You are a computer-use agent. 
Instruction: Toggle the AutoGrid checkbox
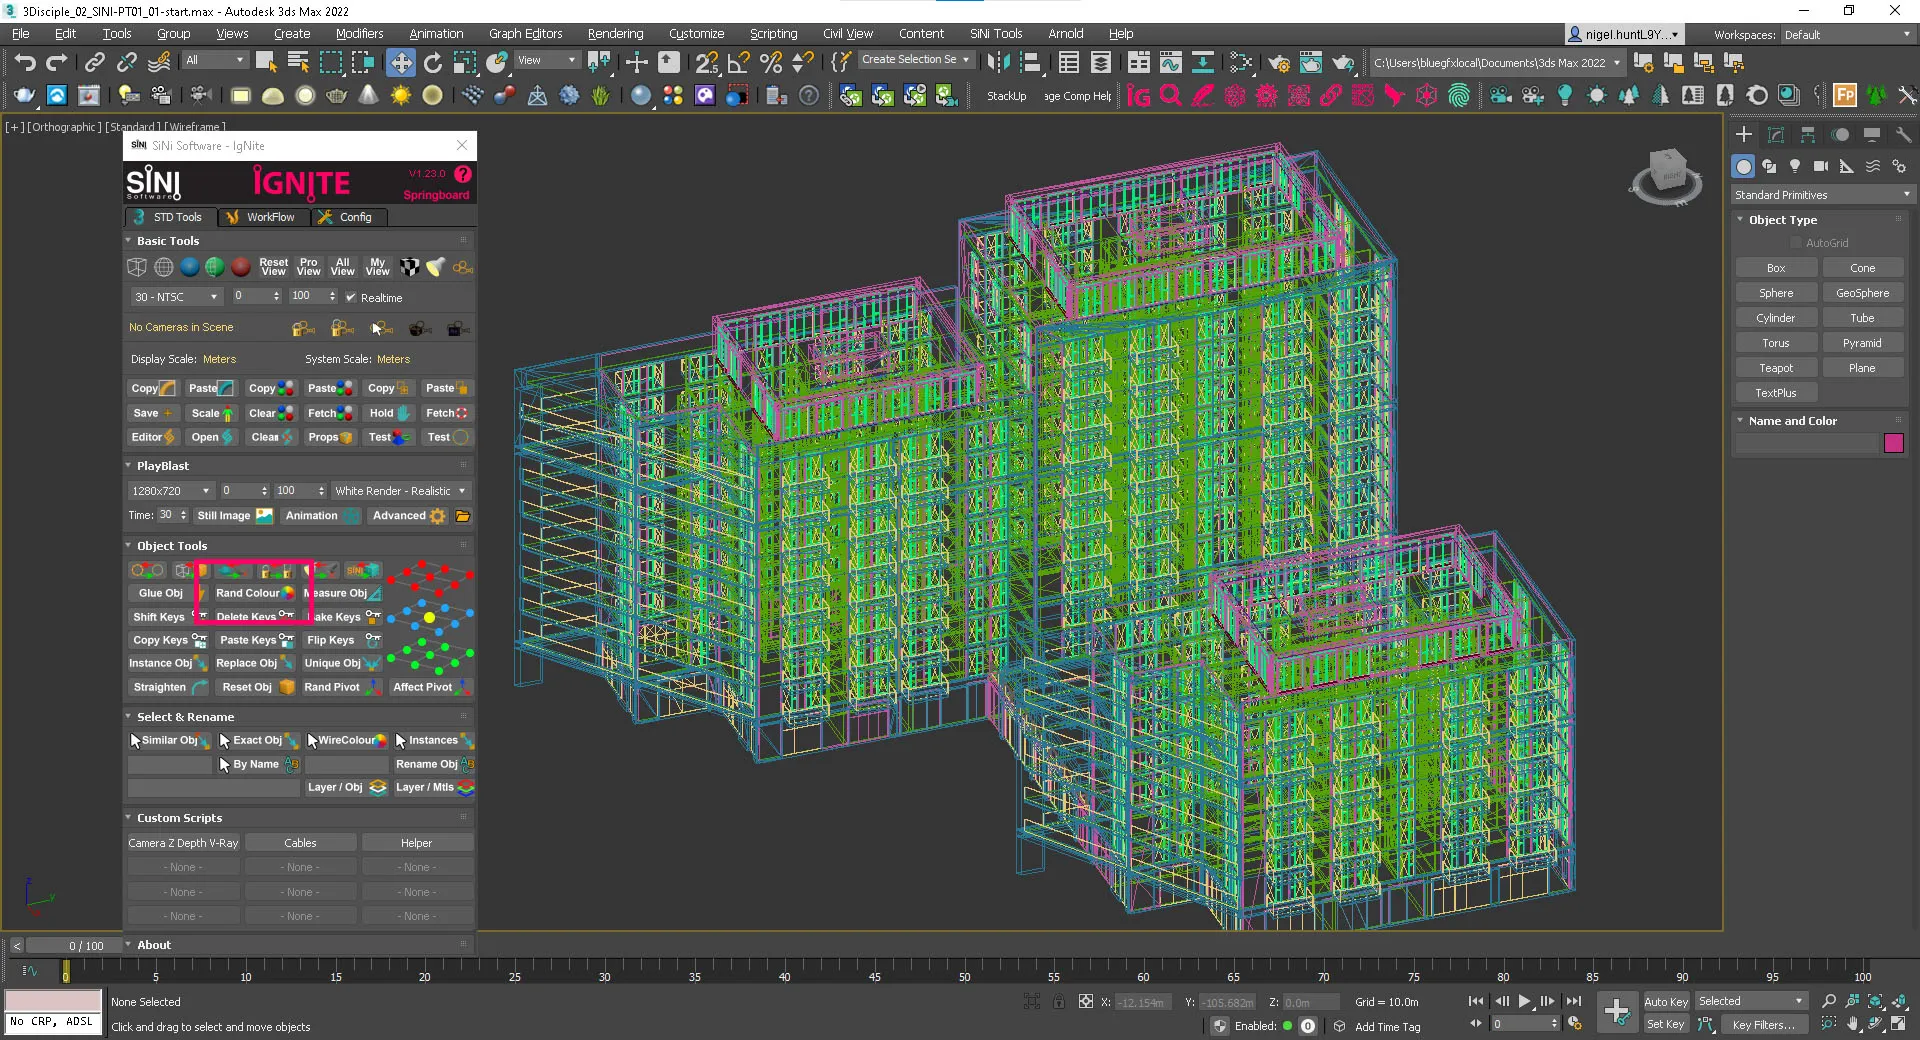coord(1796,243)
